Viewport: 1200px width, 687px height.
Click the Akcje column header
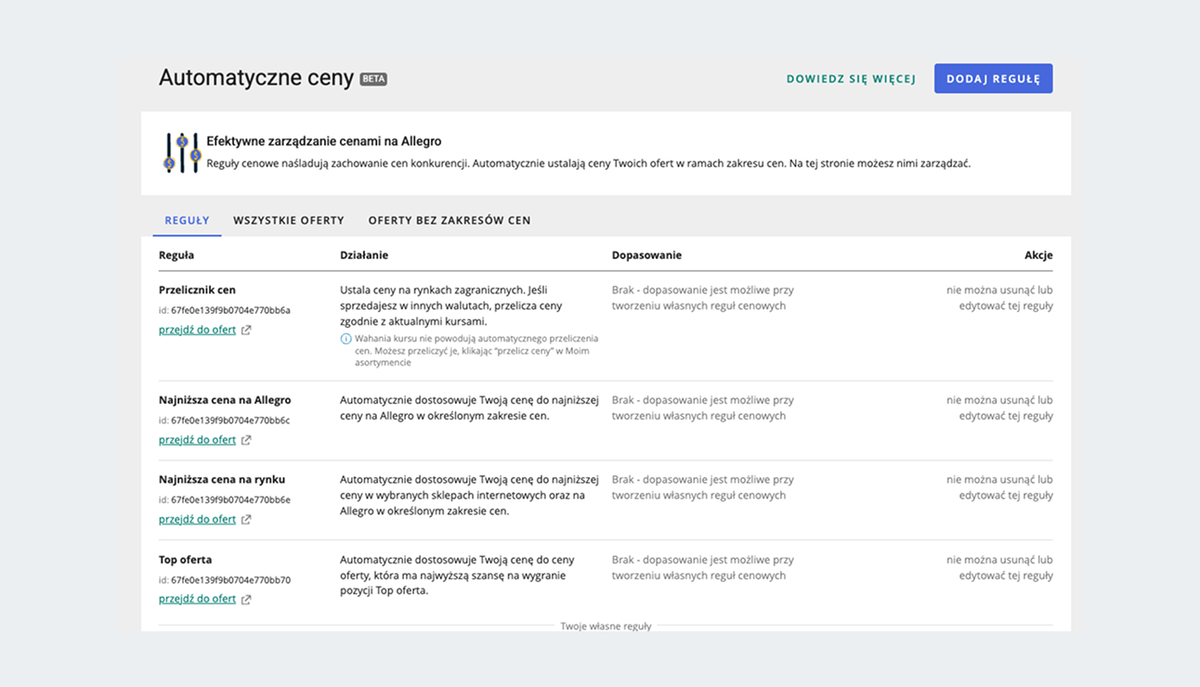coord(1038,255)
